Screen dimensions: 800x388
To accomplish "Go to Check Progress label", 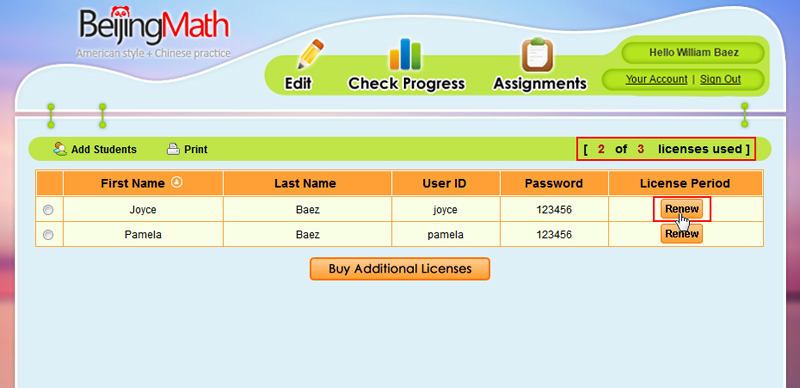I will pos(406,83).
